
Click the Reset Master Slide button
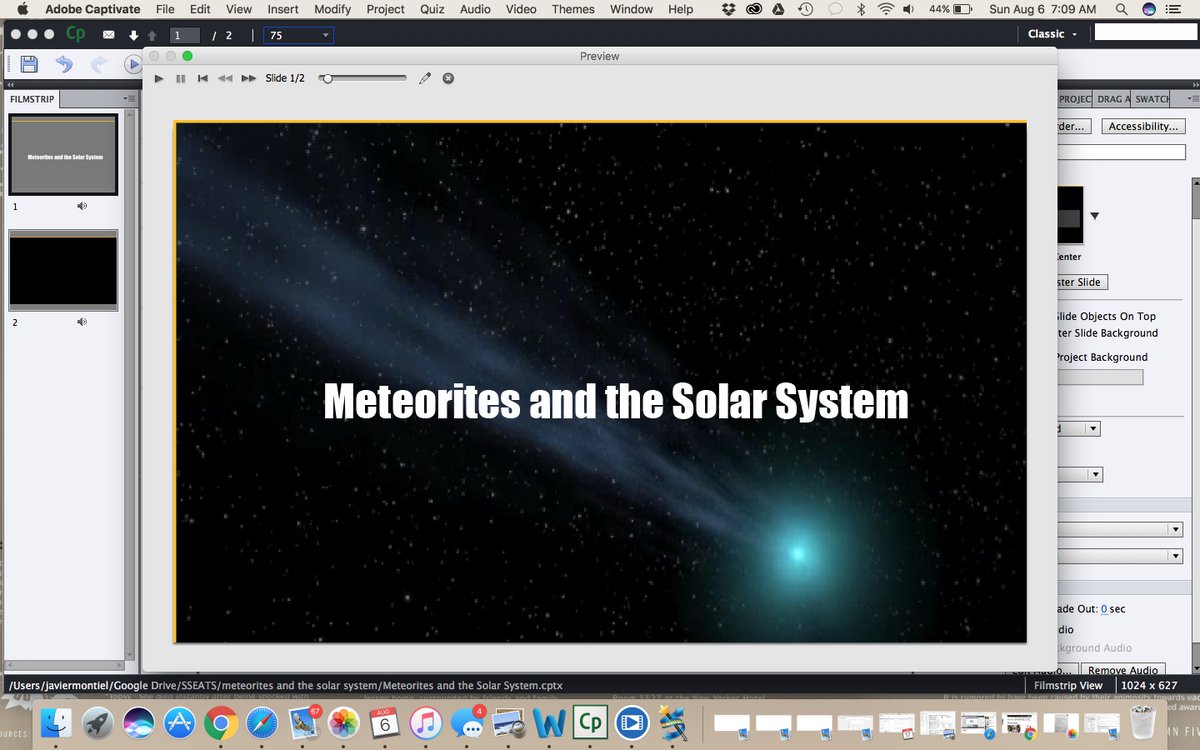click(1082, 282)
